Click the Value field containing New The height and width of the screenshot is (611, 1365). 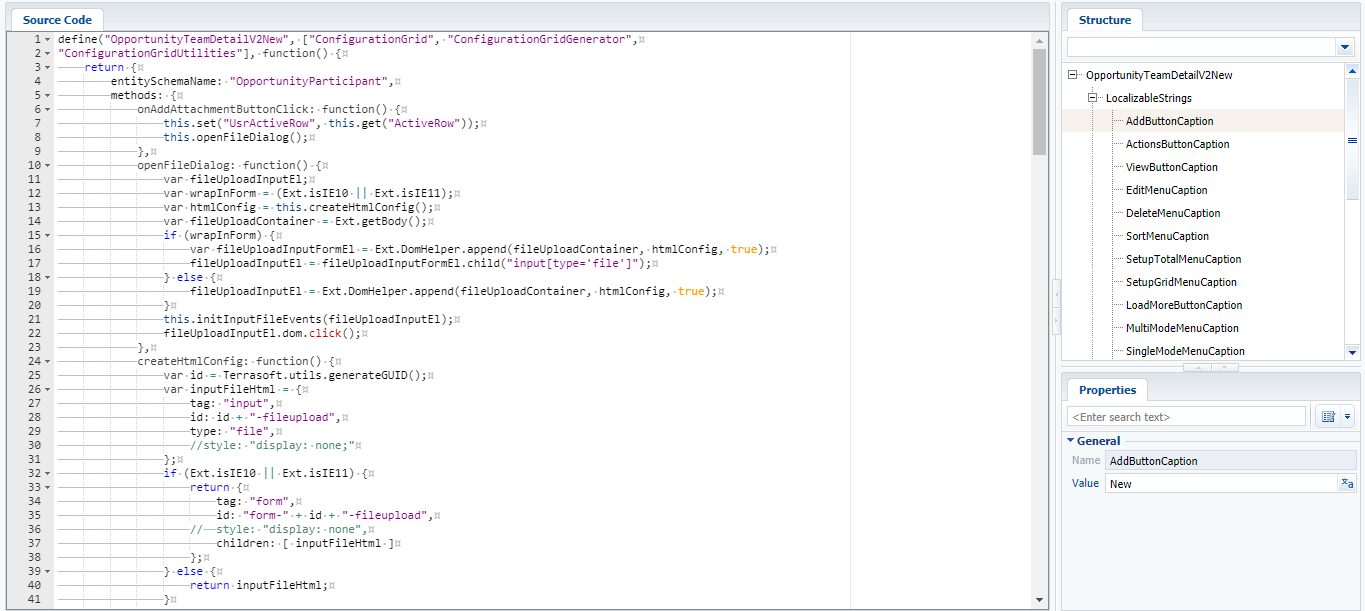point(1222,484)
